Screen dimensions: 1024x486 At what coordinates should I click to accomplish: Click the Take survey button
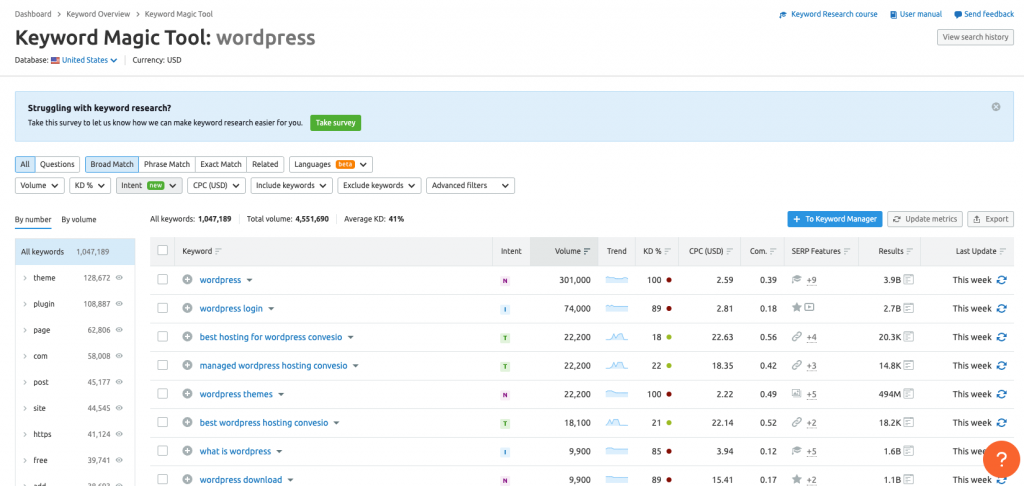336,123
